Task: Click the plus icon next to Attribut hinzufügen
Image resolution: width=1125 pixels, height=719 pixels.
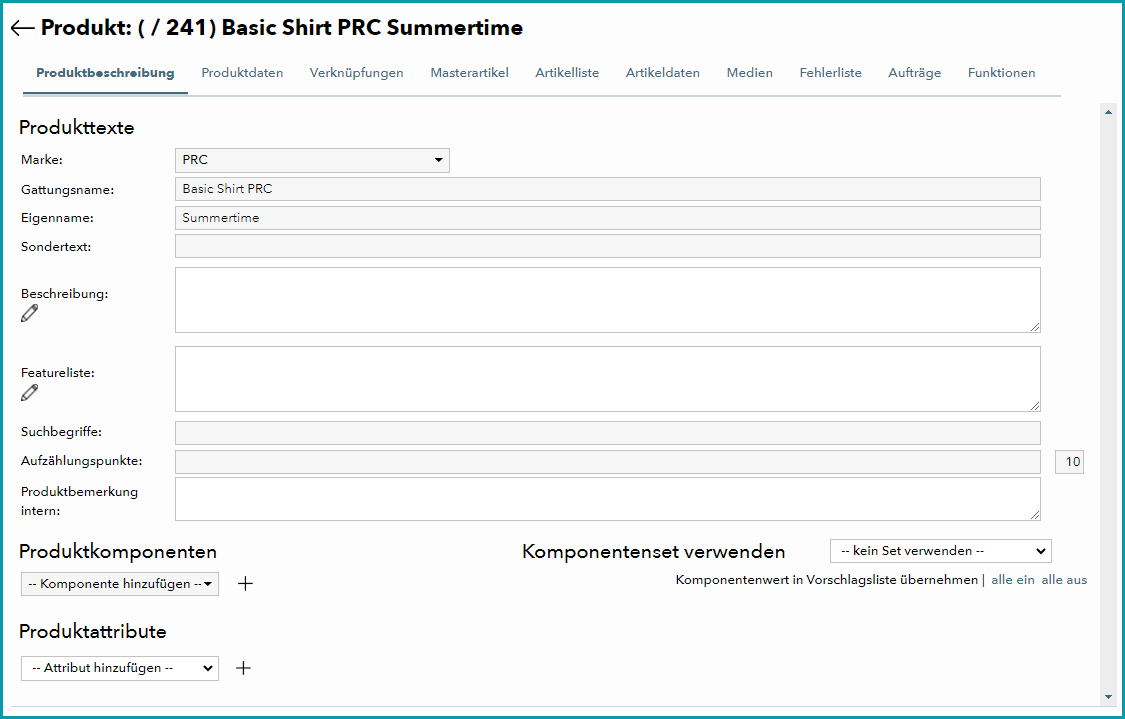Action: (x=244, y=668)
